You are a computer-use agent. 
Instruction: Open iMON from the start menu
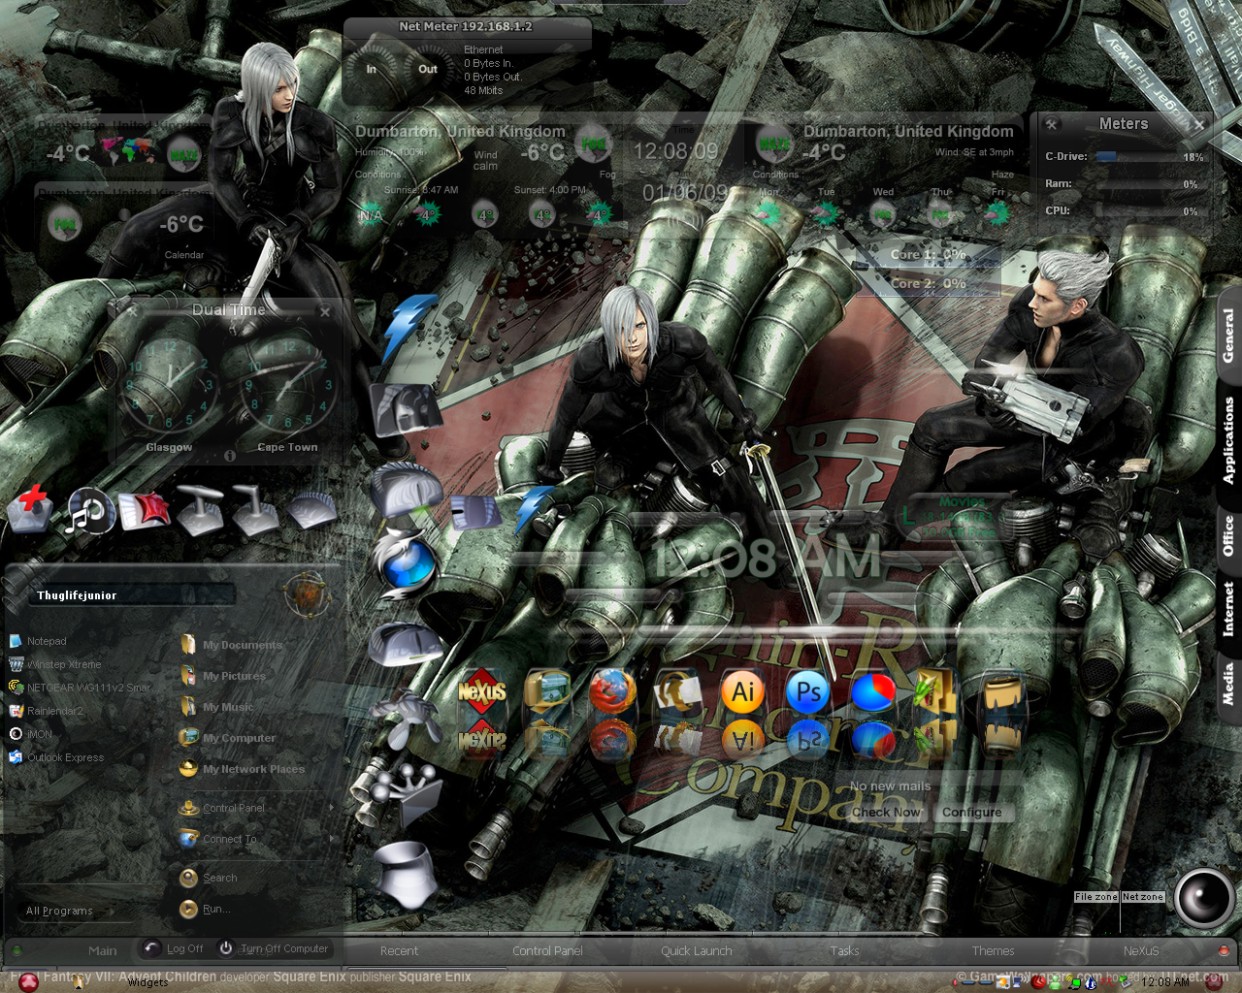point(31,734)
